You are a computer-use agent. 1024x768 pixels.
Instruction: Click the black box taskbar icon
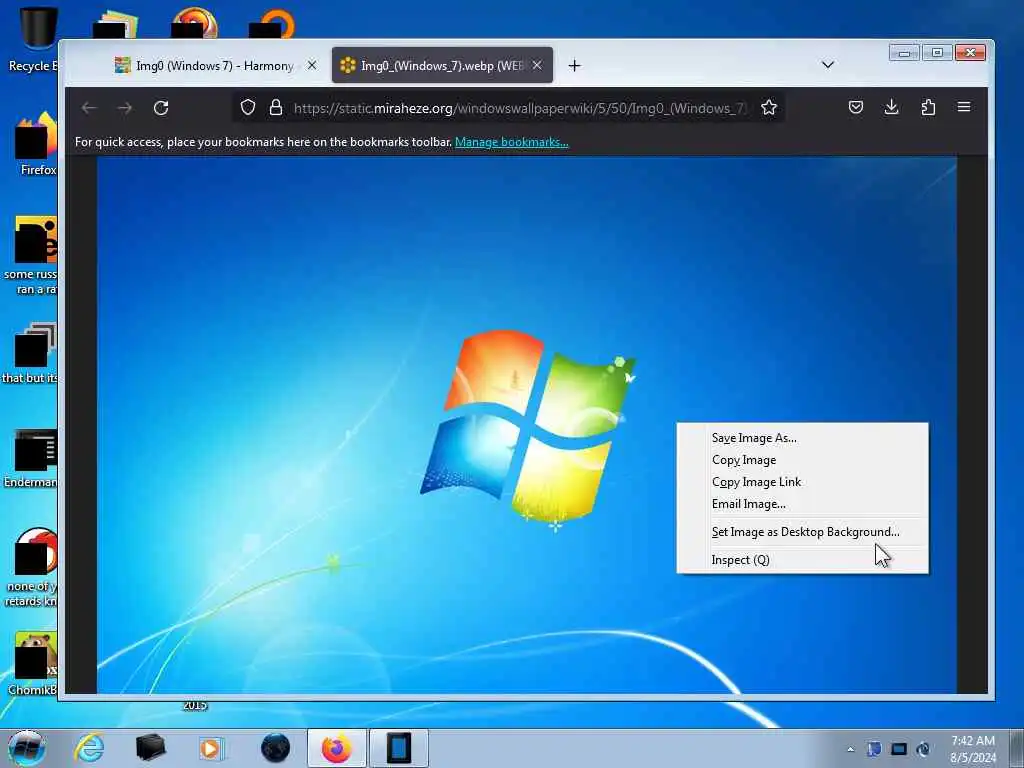click(x=150, y=748)
